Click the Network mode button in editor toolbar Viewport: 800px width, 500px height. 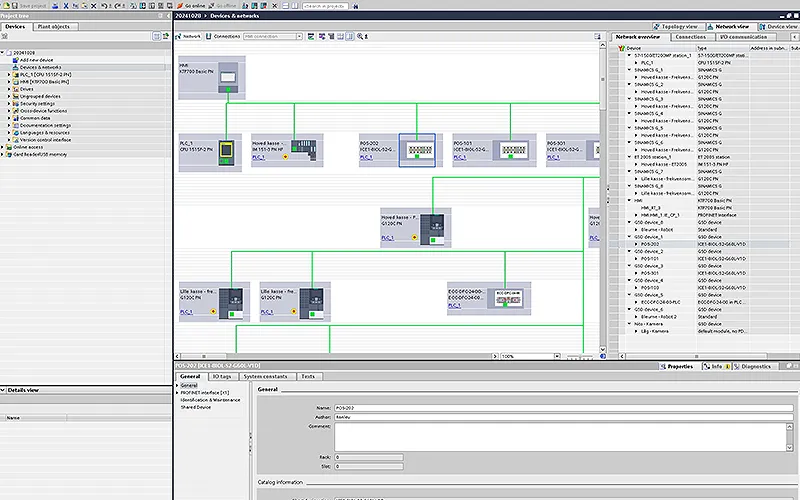(x=188, y=36)
